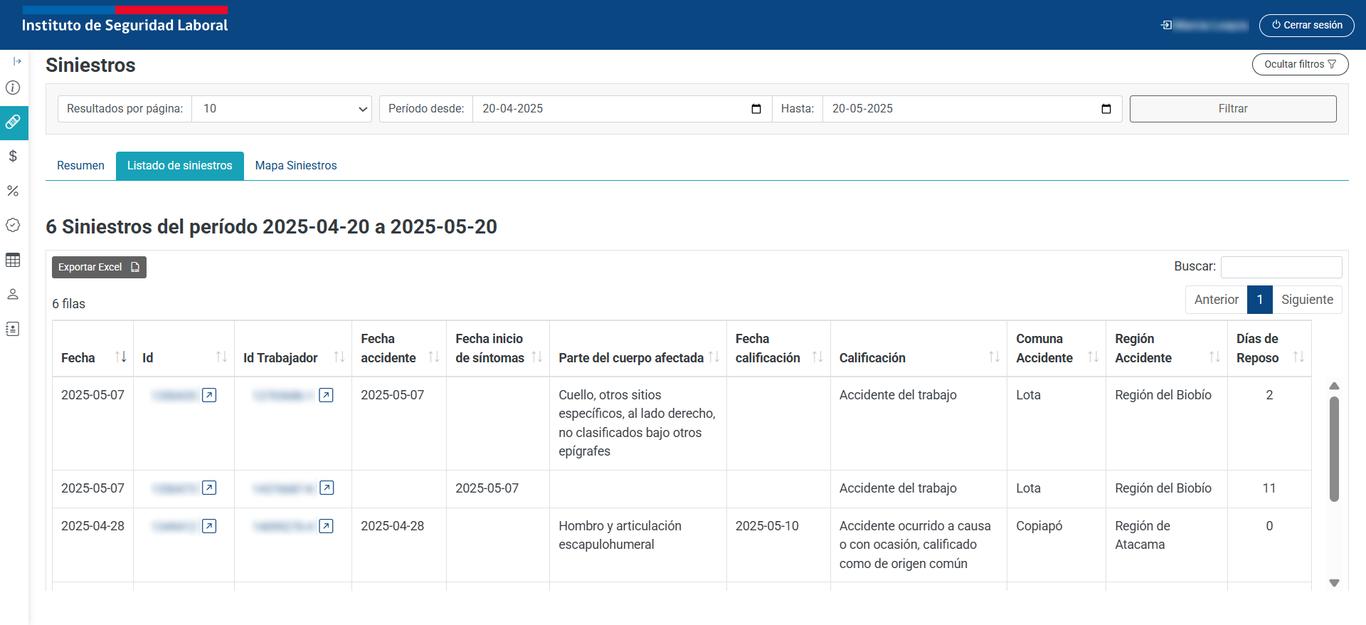1366x625 pixels.
Task: Switch to the Resumen tab
Action: click(80, 166)
